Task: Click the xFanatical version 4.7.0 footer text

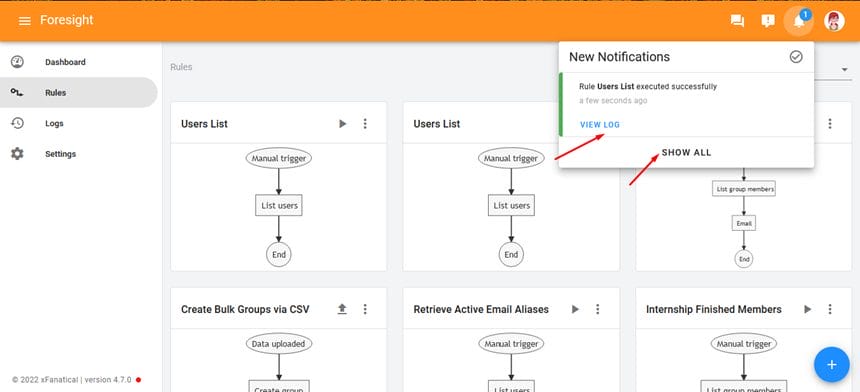Action: [72, 379]
